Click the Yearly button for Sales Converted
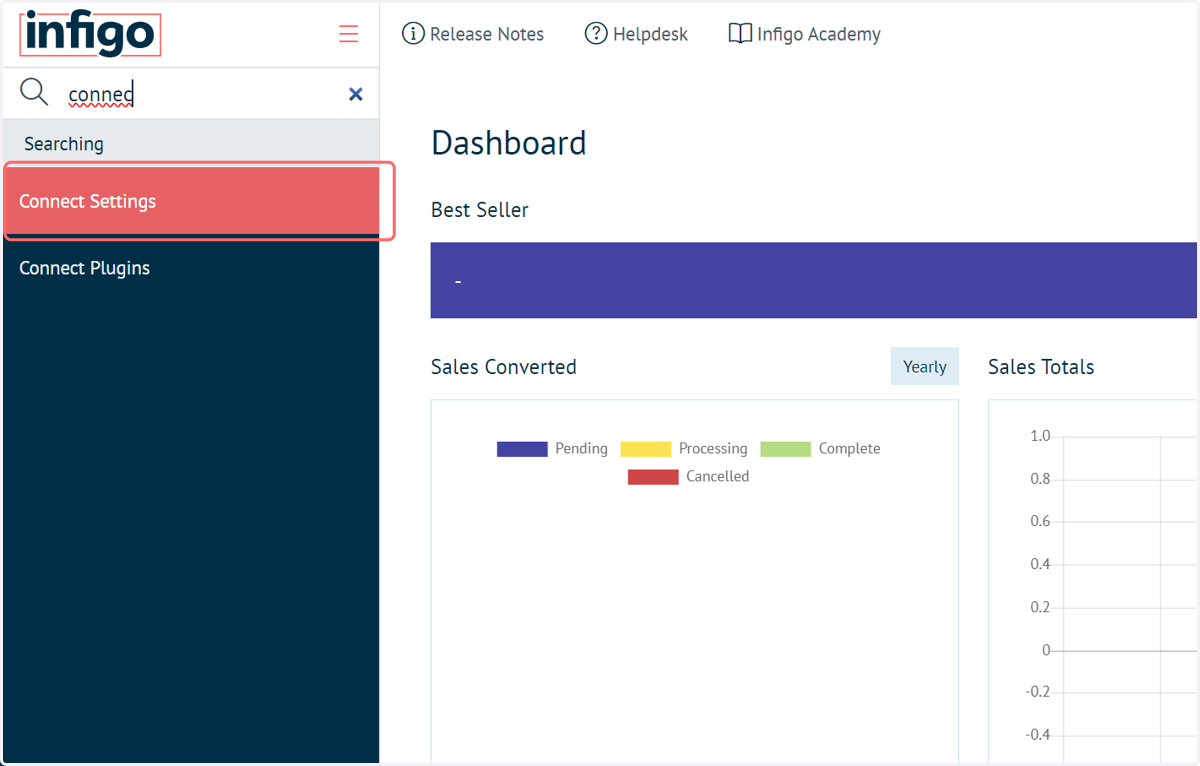The height and width of the screenshot is (766, 1200). [x=925, y=366]
